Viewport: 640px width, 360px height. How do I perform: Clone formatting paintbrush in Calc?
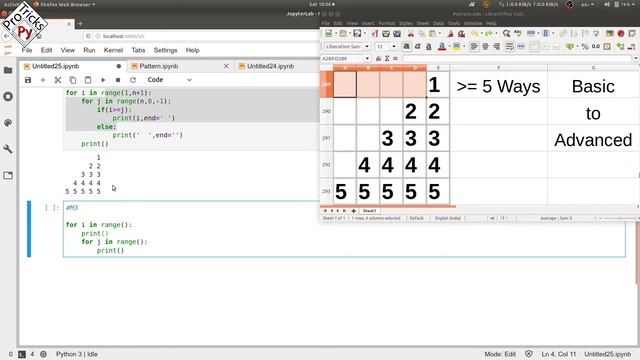tap(450, 33)
